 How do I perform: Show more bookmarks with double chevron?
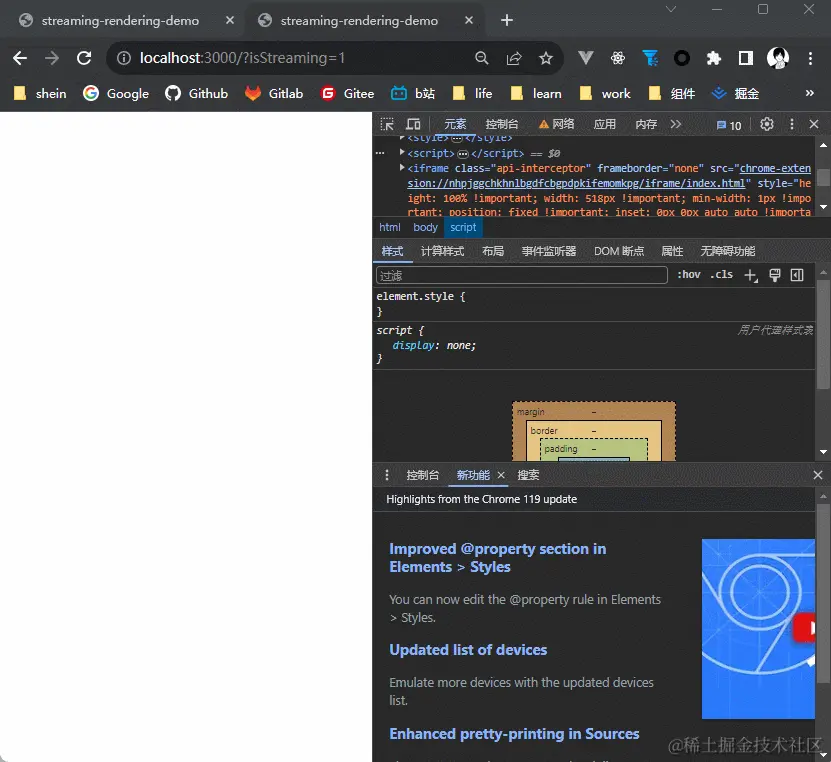(809, 93)
